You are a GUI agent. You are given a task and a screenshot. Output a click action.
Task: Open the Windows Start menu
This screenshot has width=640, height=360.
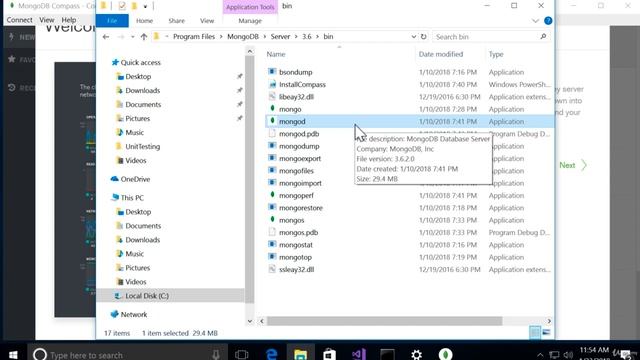[x=13, y=354]
